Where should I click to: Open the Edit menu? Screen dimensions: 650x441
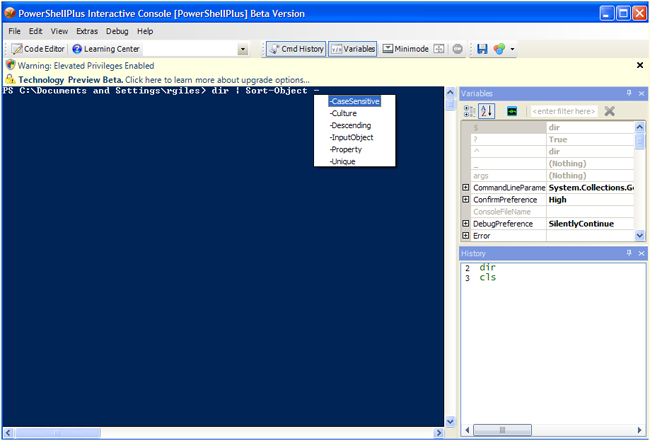coord(35,31)
